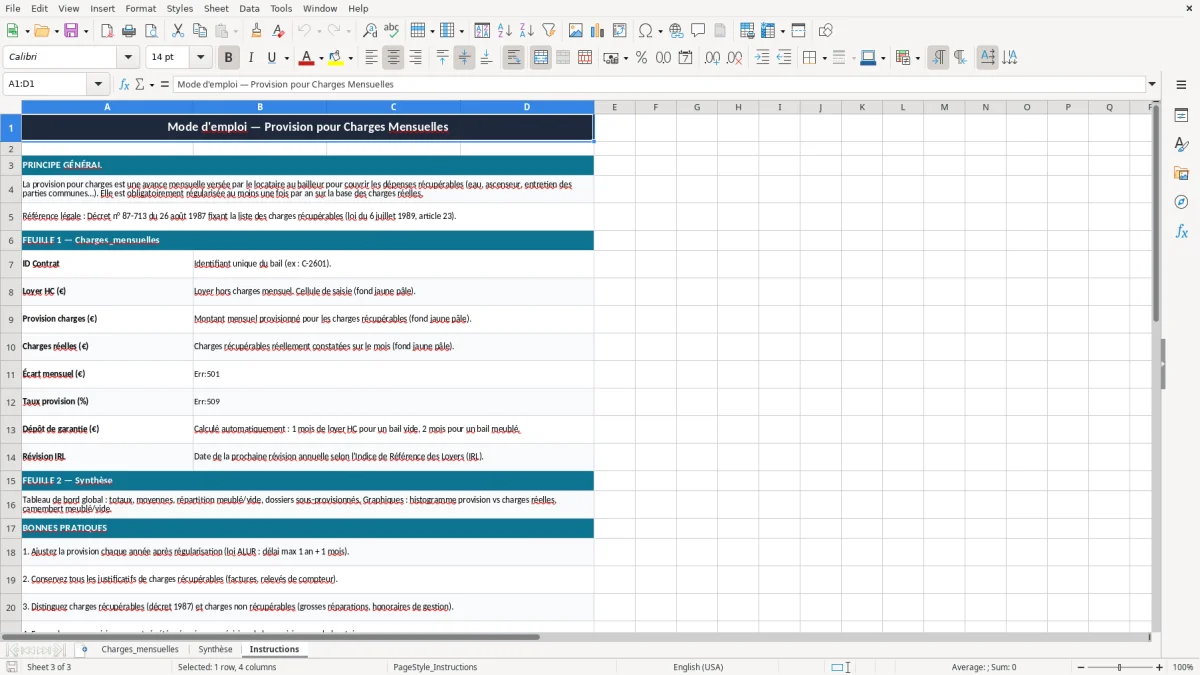Viewport: 1200px width, 675px height.
Task: Insert a hyperlink
Action: (676, 31)
